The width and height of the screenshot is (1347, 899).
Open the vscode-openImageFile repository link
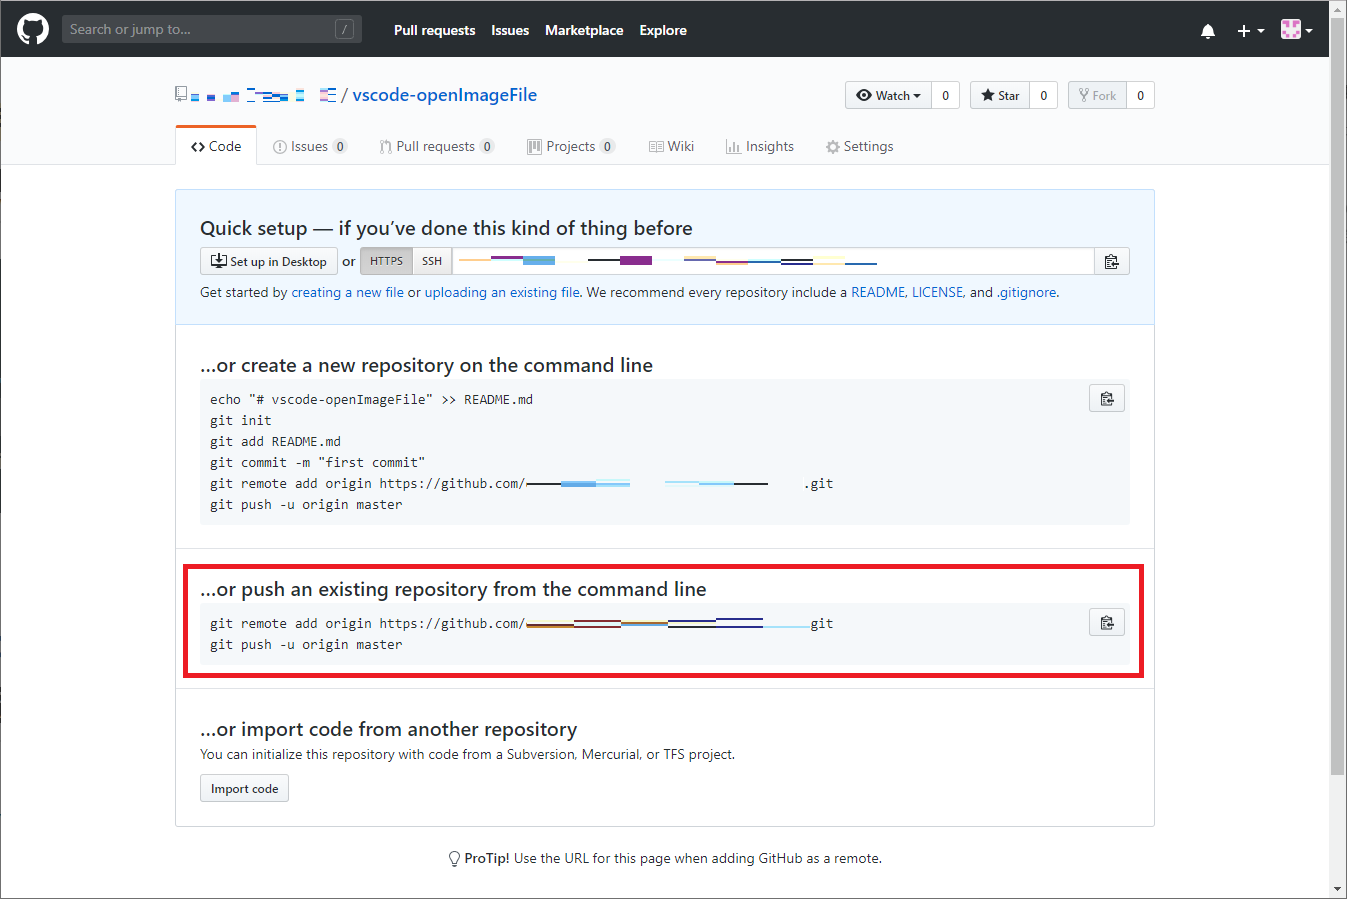coord(444,95)
